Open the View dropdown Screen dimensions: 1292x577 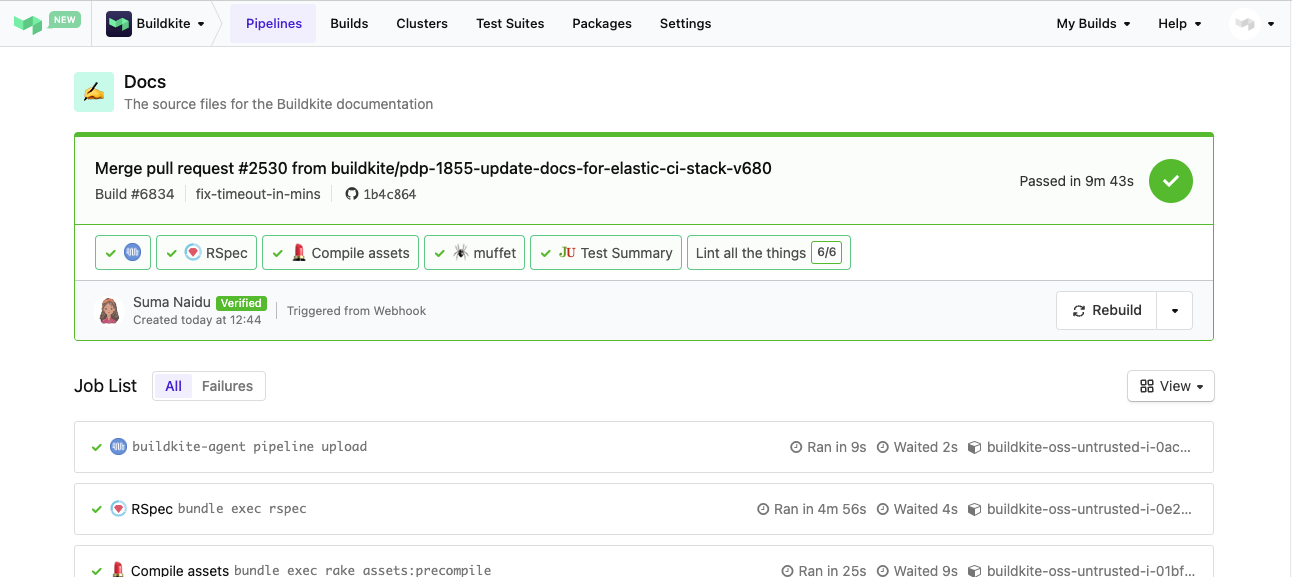click(x=1170, y=386)
